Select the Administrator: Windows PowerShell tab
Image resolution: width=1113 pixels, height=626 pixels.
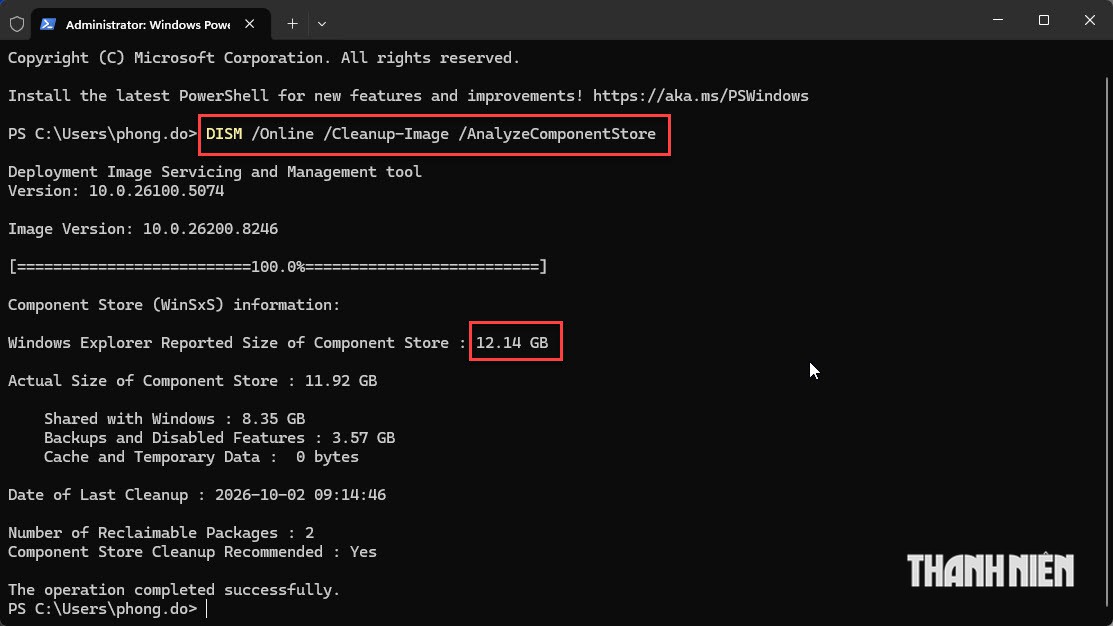(151, 24)
